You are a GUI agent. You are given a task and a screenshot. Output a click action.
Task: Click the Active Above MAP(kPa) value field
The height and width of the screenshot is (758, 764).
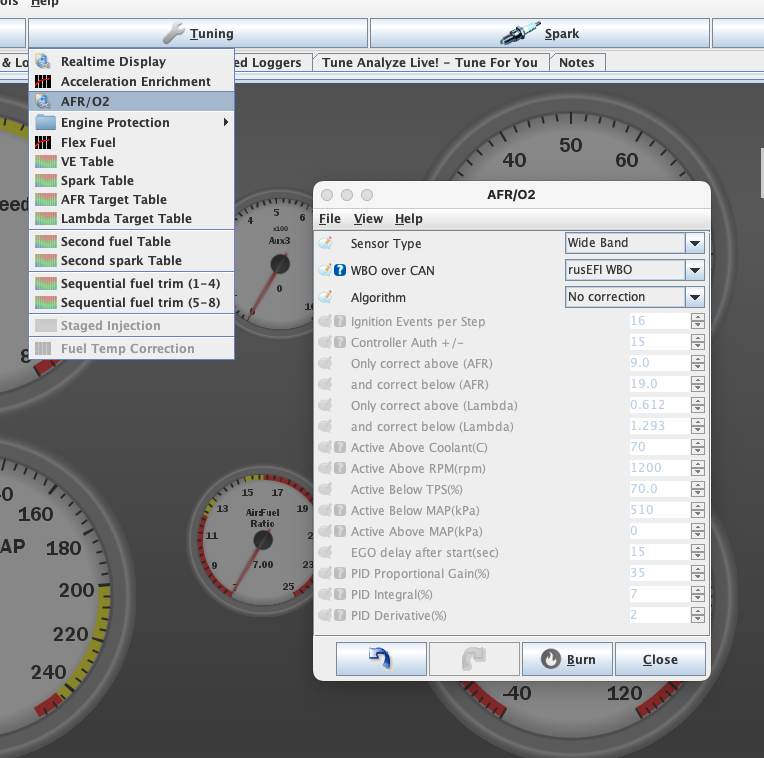[660, 531]
